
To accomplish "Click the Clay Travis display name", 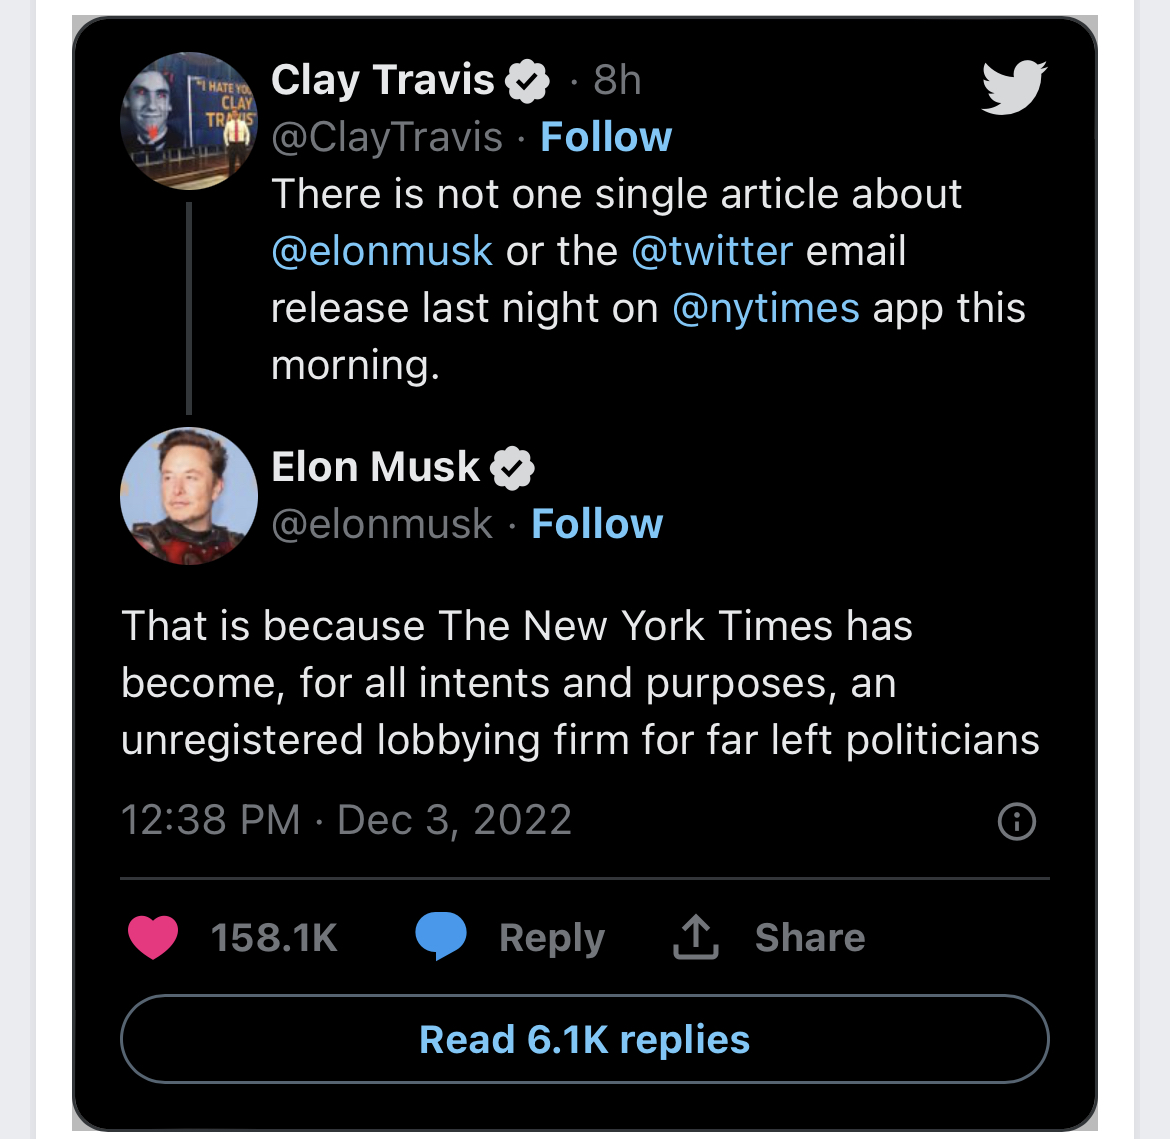I will [x=382, y=80].
